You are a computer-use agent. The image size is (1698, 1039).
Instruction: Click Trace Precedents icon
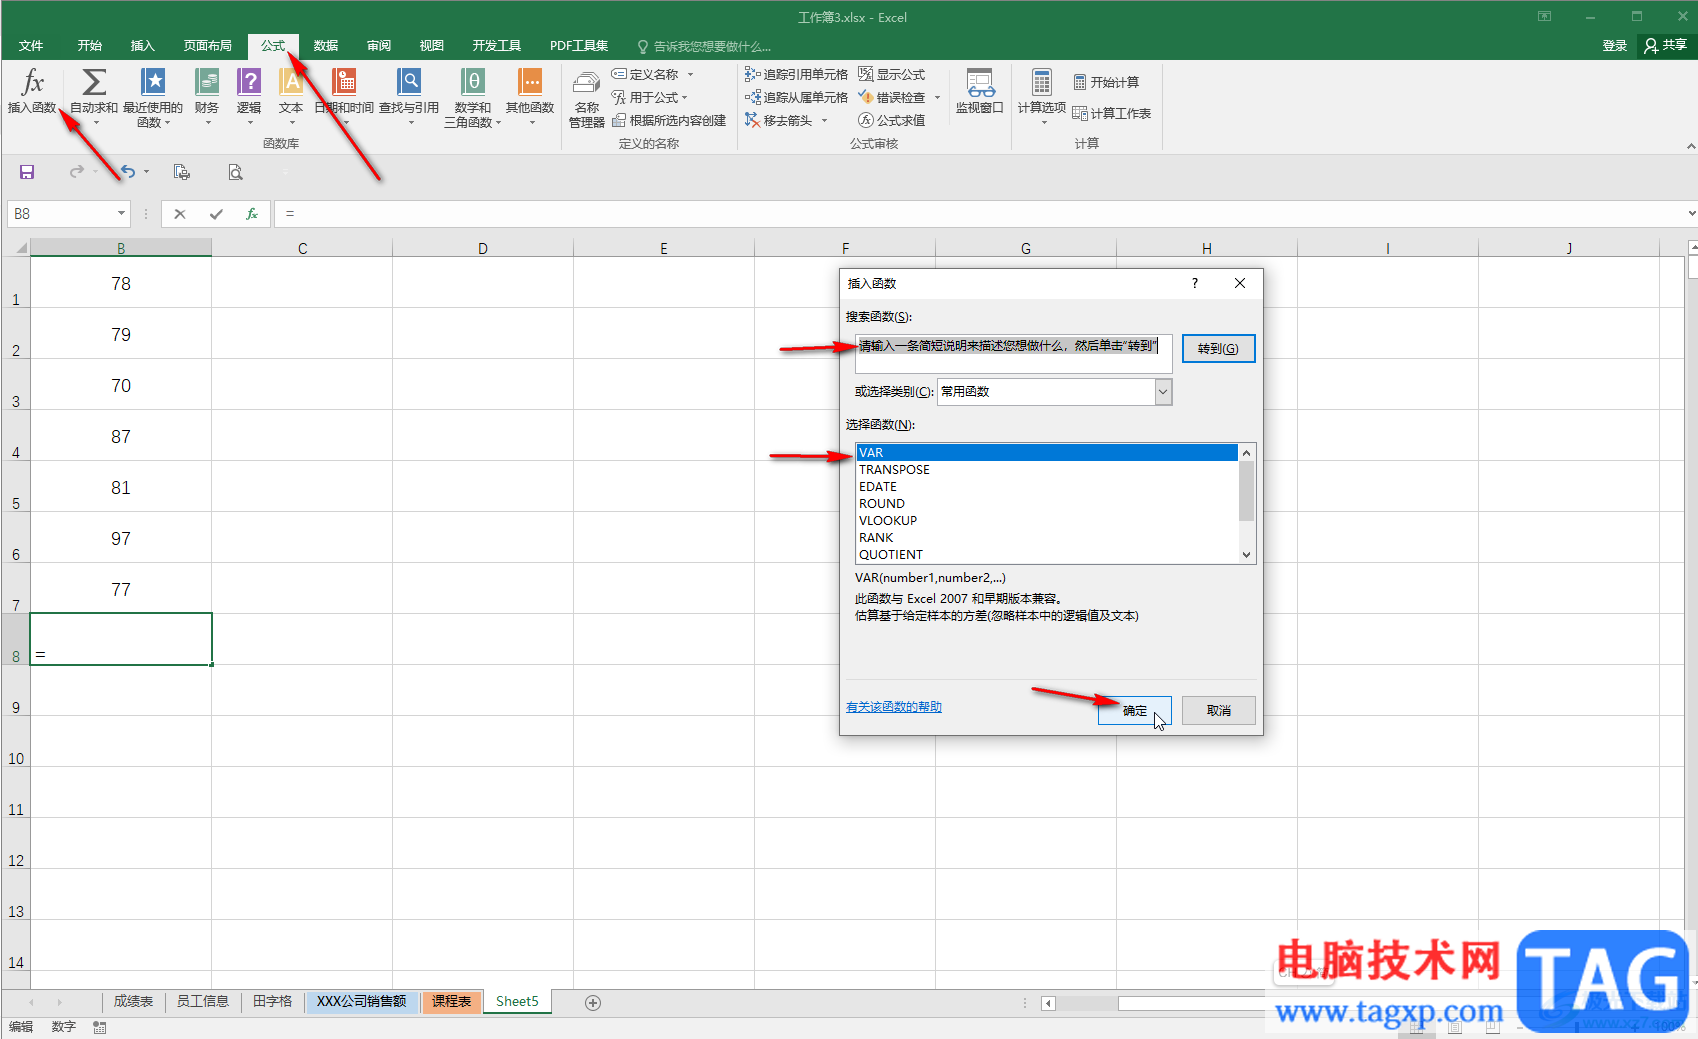click(x=753, y=74)
